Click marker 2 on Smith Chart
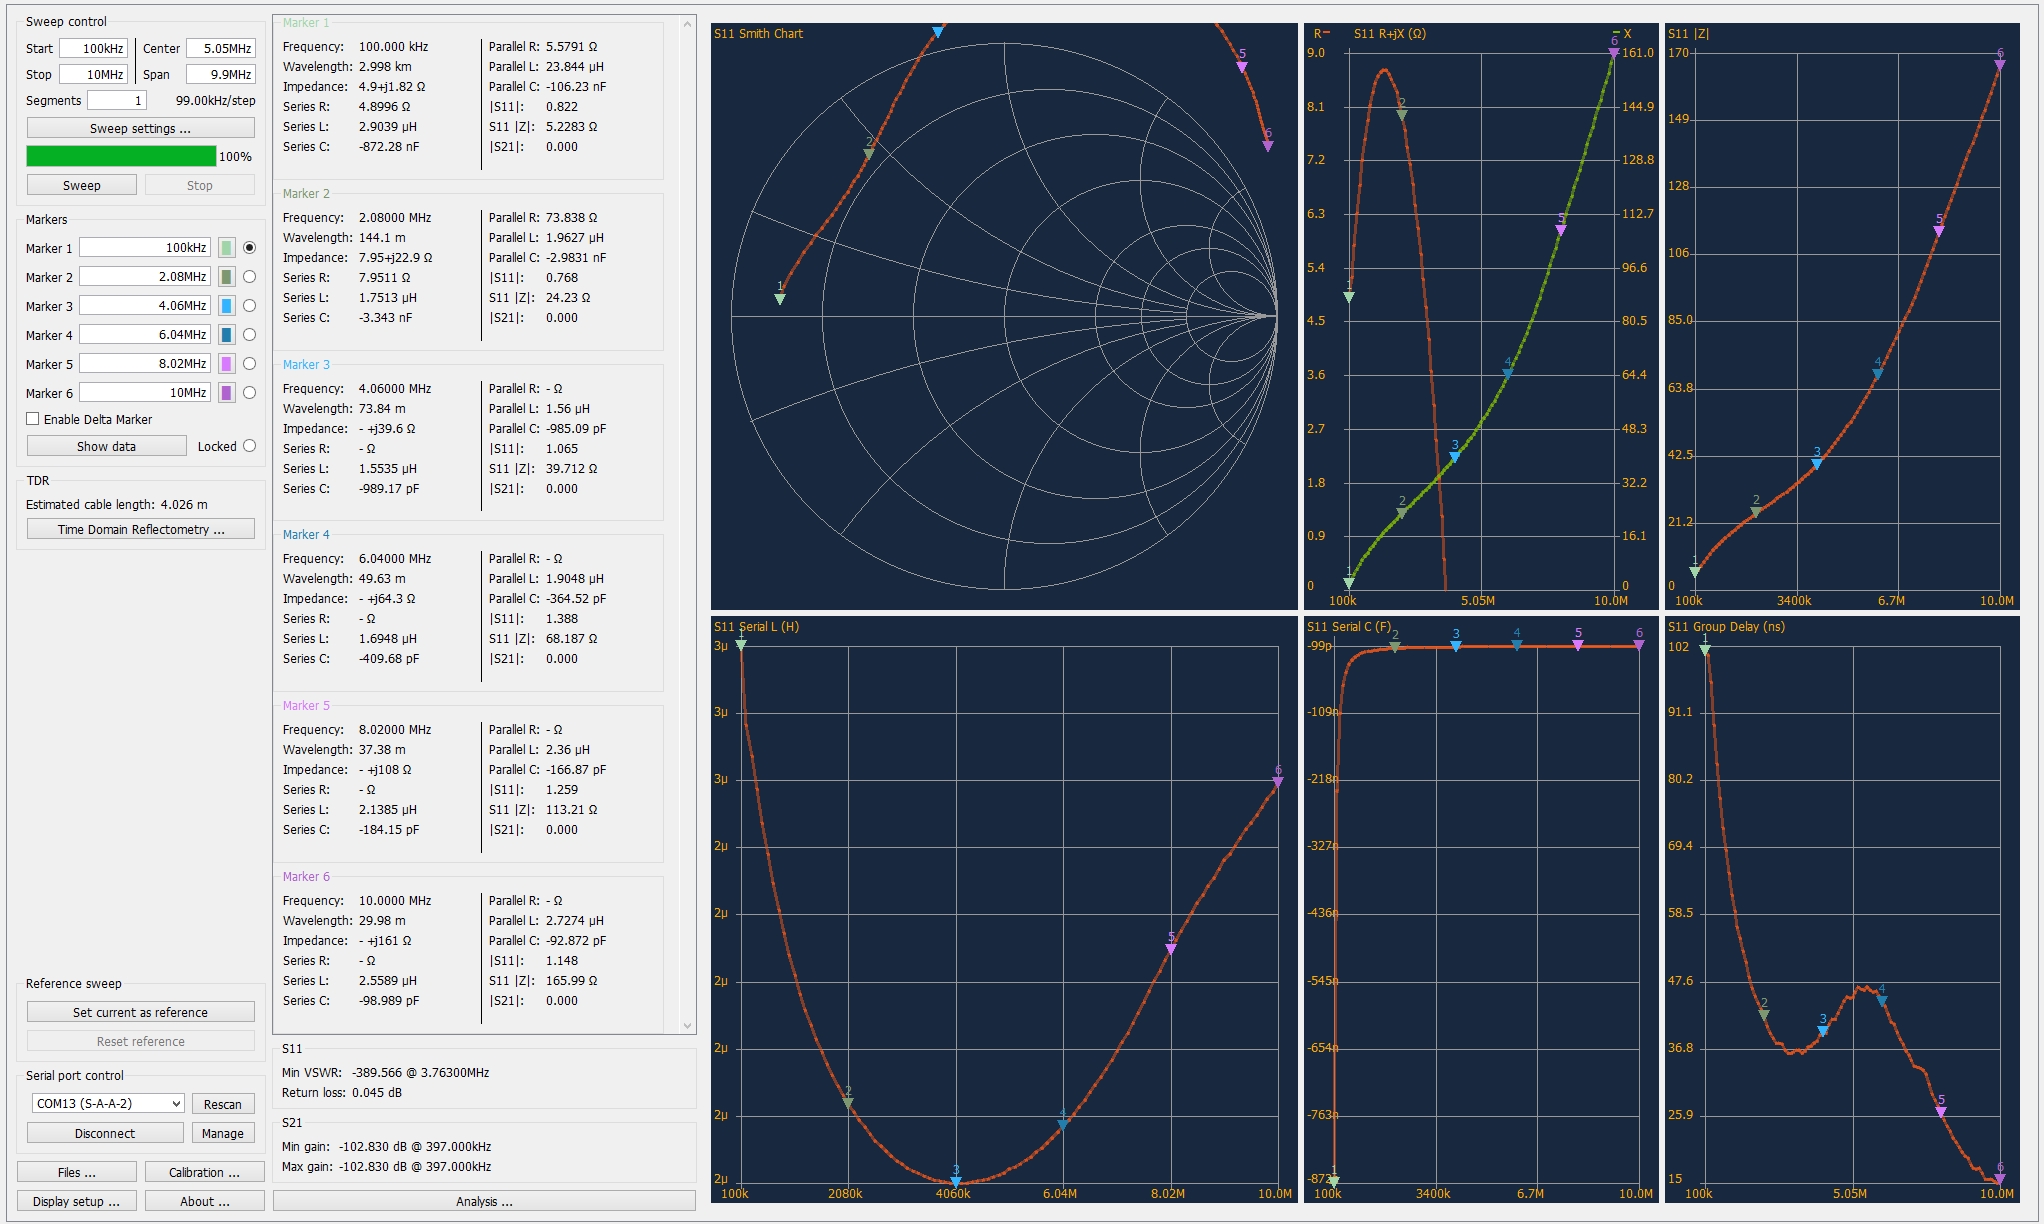The image size is (2044, 1224). point(869,153)
